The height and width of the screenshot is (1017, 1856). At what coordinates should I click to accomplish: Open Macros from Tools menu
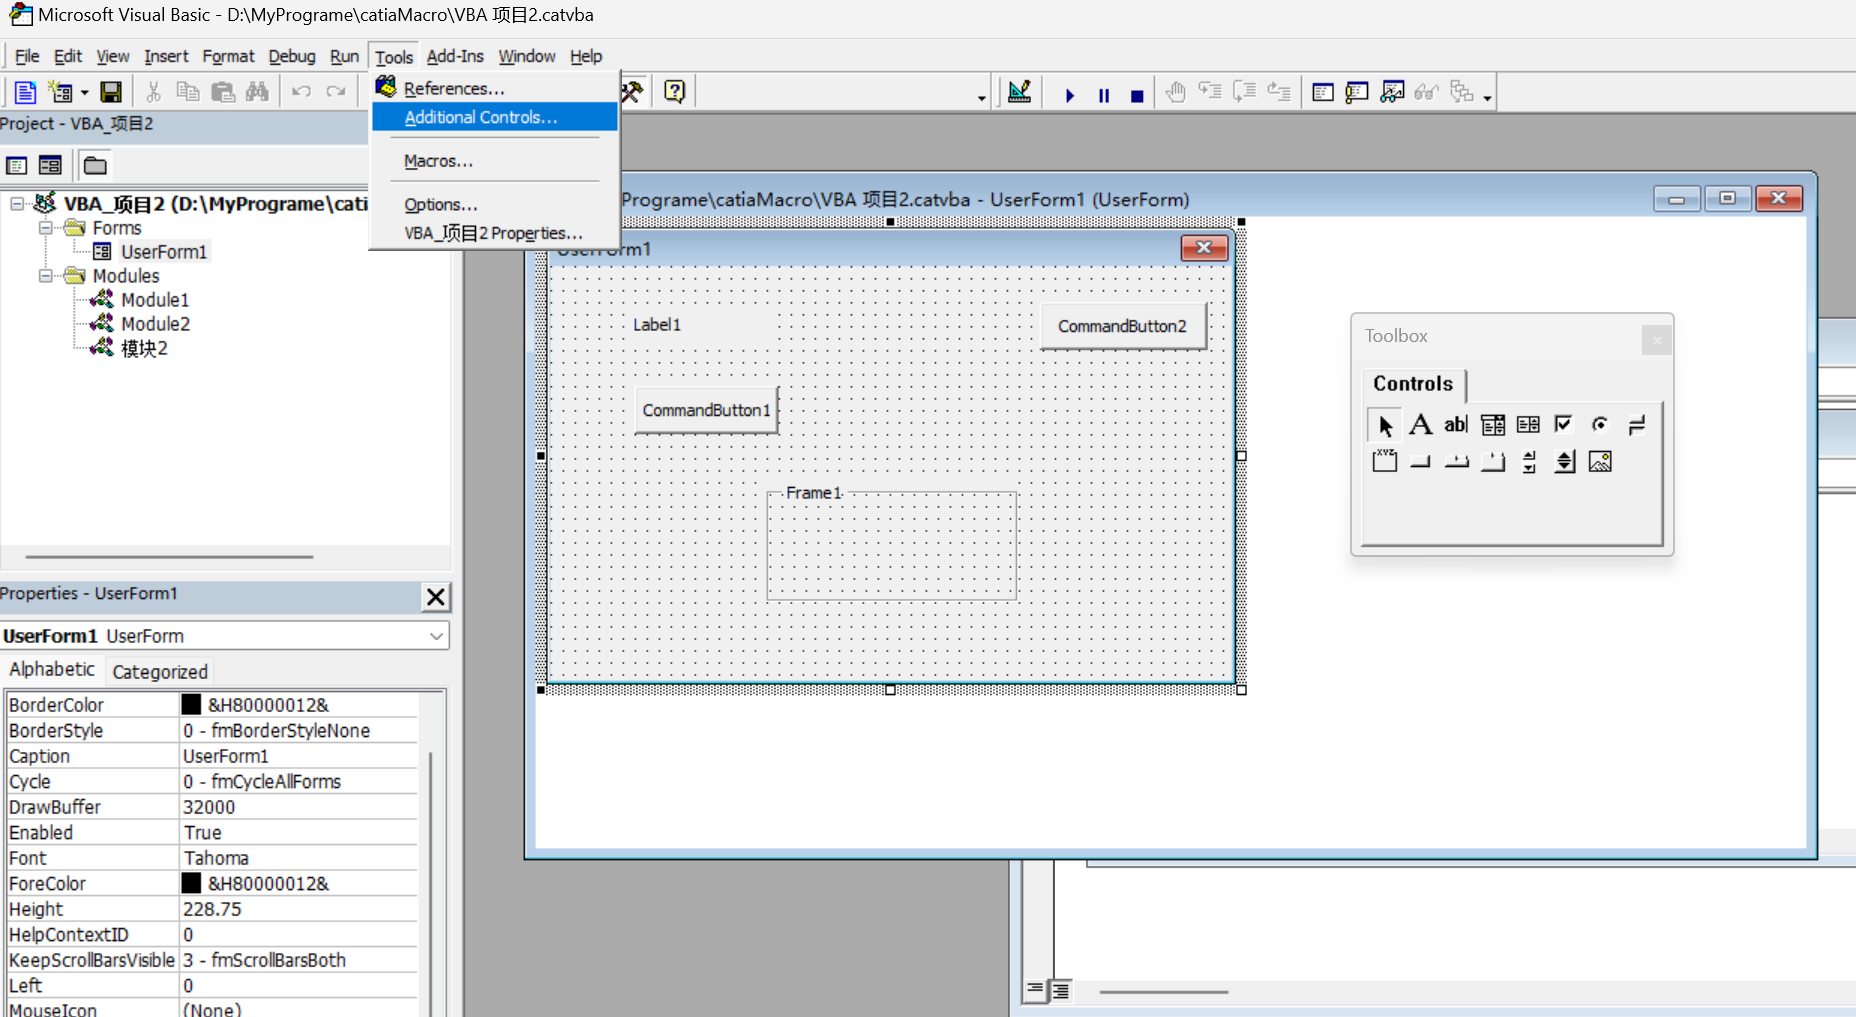[495, 161]
